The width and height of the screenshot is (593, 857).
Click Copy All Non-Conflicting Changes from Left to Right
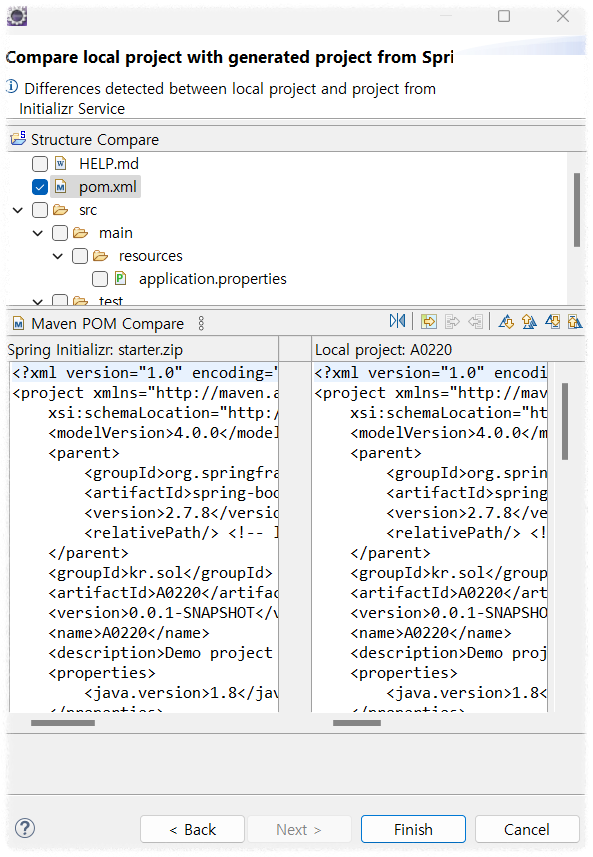point(429,321)
